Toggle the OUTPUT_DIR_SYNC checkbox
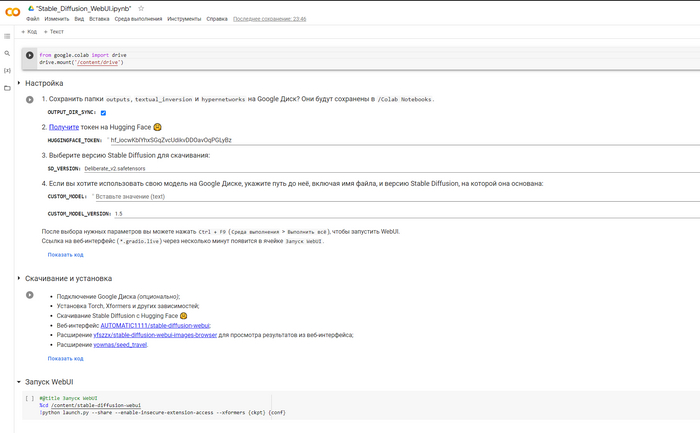 click(x=103, y=112)
